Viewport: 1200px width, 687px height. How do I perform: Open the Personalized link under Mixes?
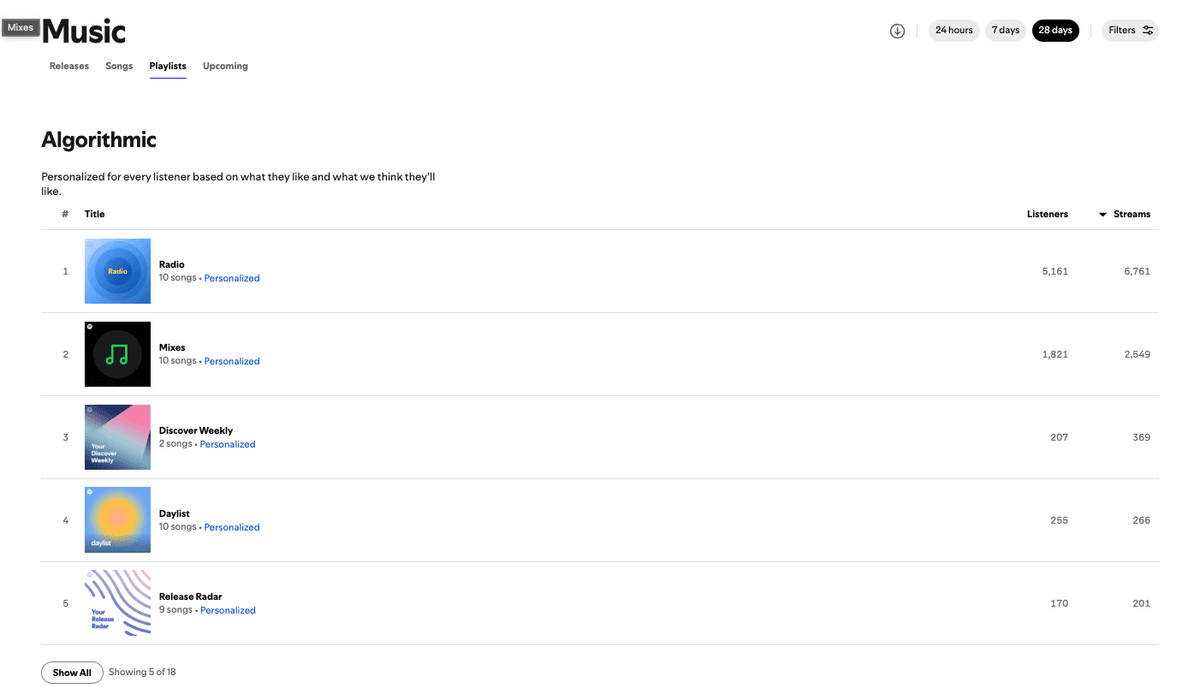pos(232,361)
